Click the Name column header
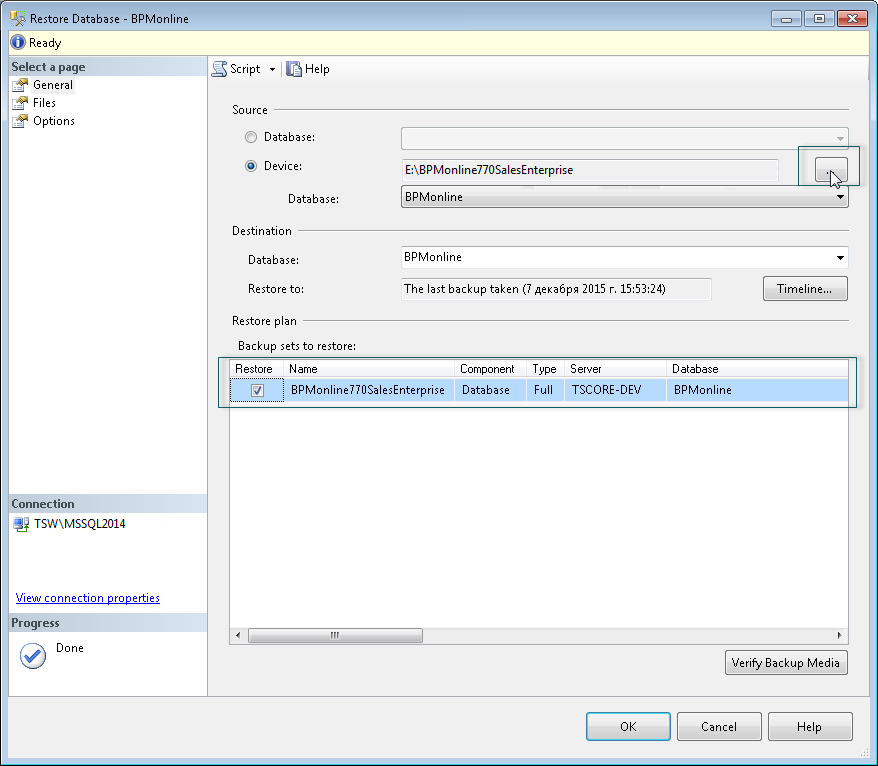The image size is (878, 766). 369,369
